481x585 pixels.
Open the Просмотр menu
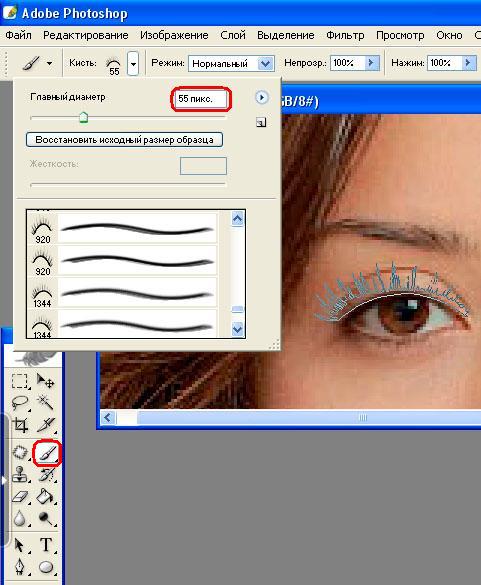pos(400,35)
